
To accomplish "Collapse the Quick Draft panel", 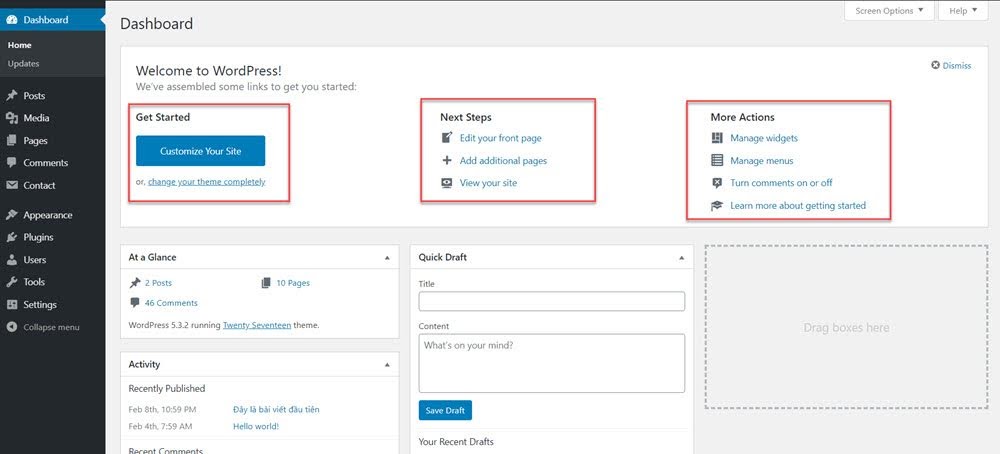I will tap(681, 258).
